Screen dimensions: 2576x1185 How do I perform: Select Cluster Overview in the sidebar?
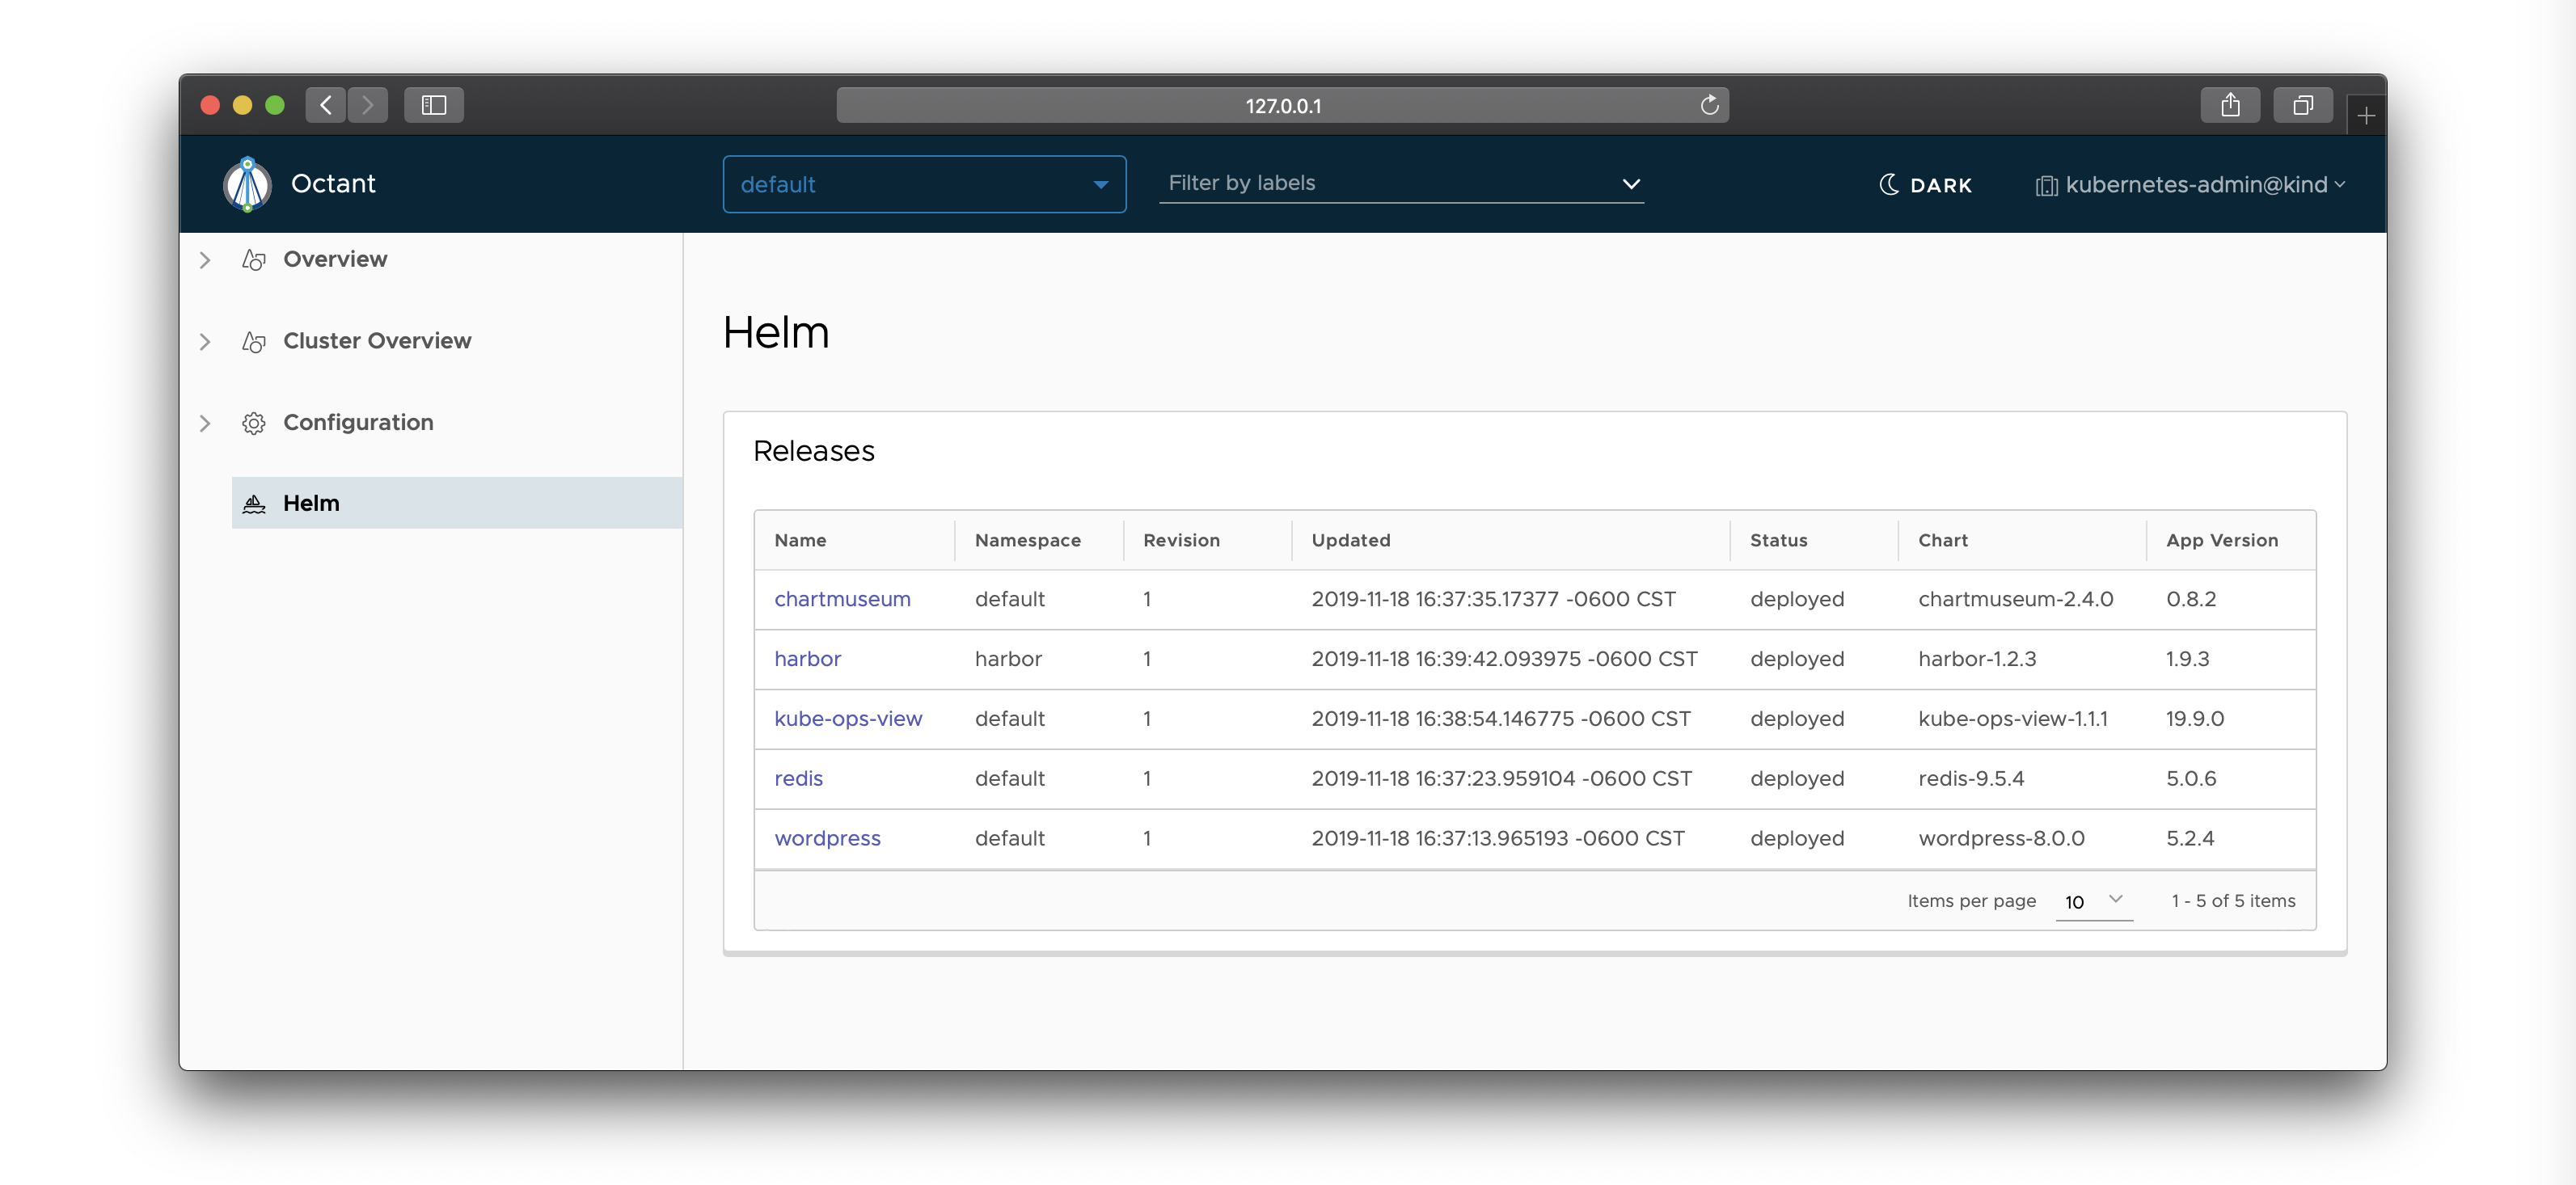377,341
